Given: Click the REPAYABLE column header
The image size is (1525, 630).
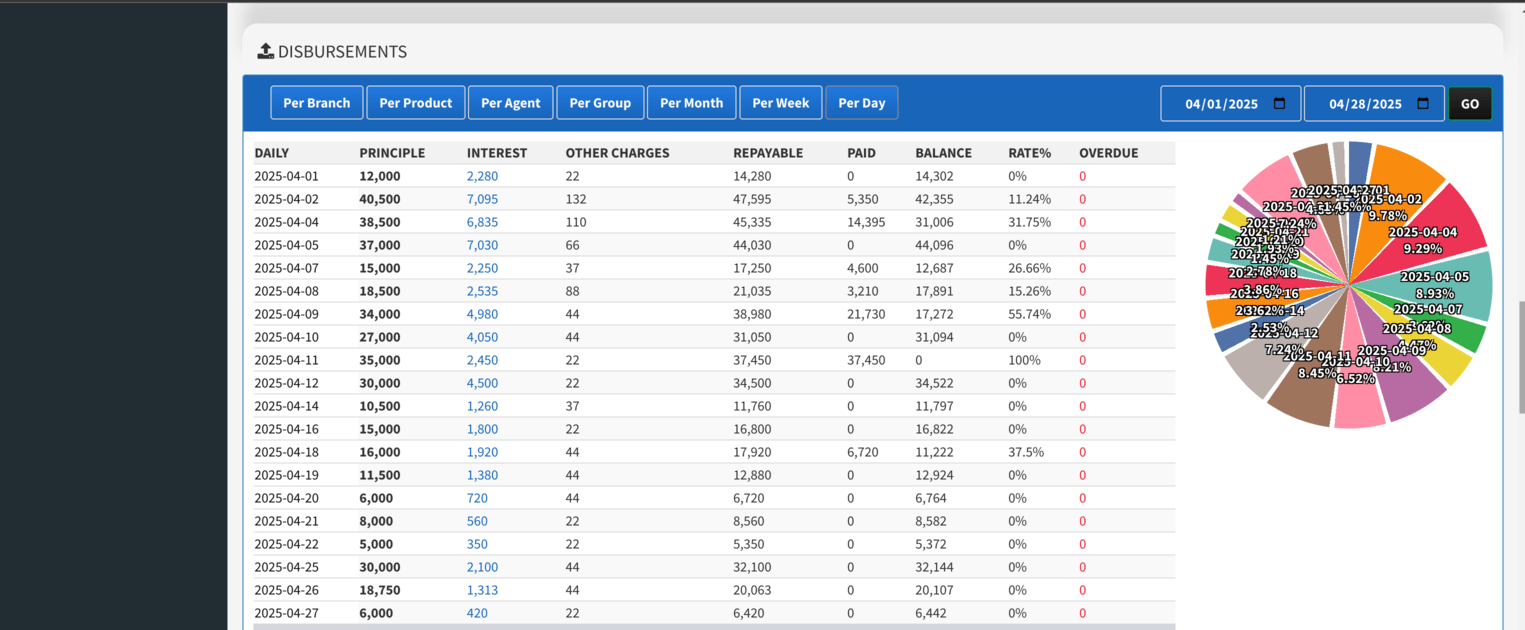Looking at the screenshot, I should tap(768, 153).
